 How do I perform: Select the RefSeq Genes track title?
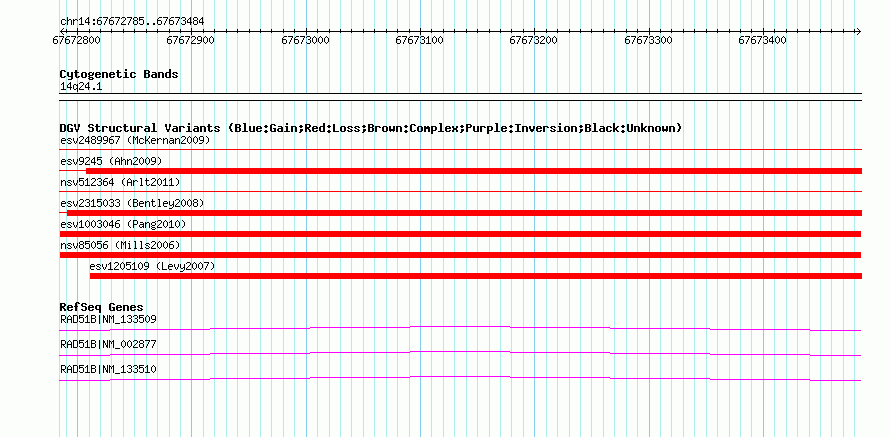point(102,308)
